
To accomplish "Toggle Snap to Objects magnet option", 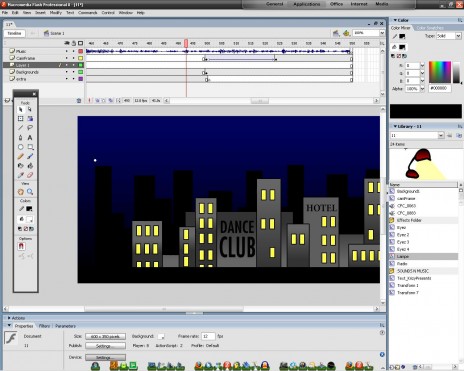I will pyautogui.click(x=21, y=246).
